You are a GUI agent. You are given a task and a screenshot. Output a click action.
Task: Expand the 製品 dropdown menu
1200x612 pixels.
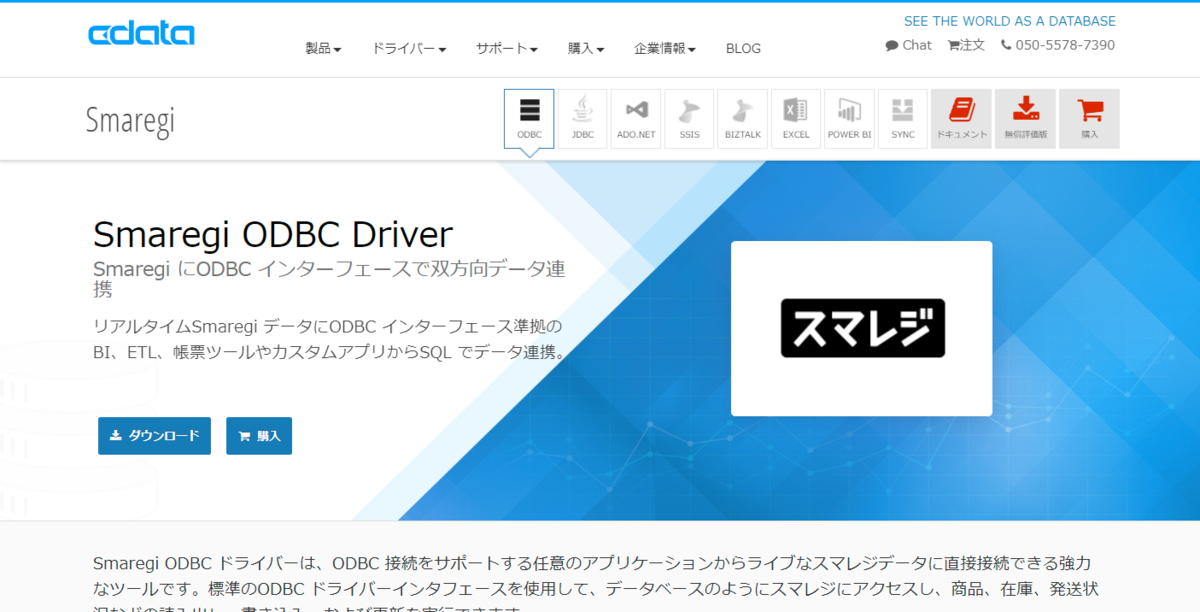323,48
